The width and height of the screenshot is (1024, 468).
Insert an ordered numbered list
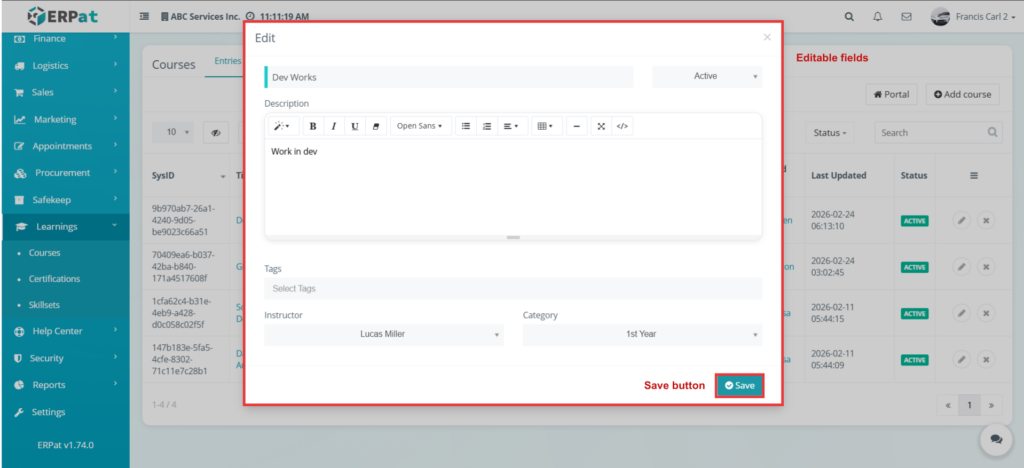point(487,126)
